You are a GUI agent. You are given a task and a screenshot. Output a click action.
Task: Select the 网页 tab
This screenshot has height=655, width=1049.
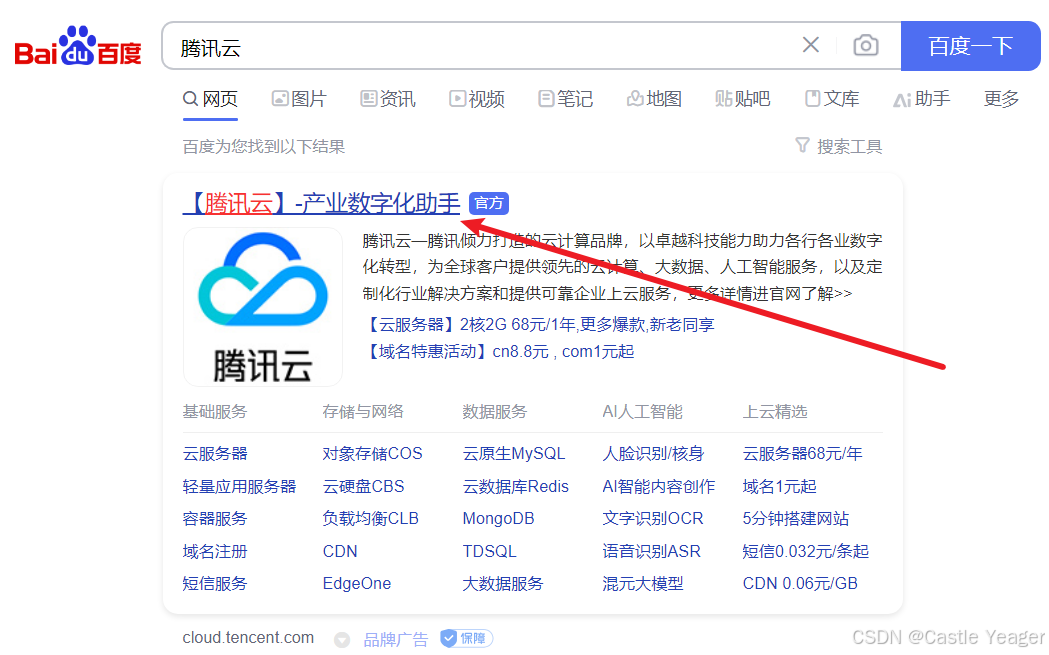(x=210, y=99)
